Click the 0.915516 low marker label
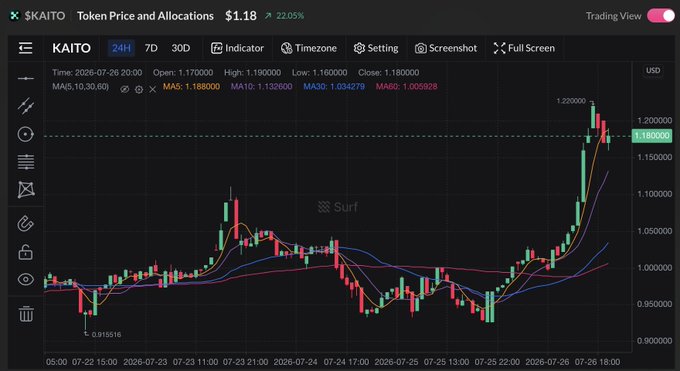This screenshot has height=371, width=680. click(x=106, y=335)
